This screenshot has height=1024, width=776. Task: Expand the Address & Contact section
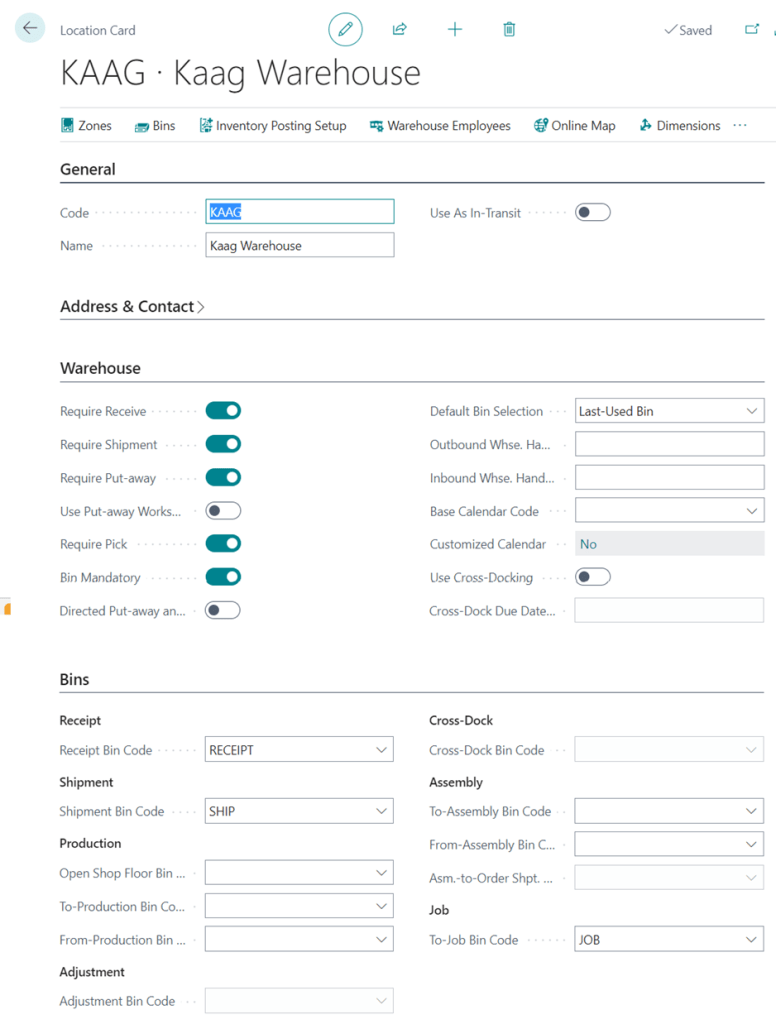point(132,307)
